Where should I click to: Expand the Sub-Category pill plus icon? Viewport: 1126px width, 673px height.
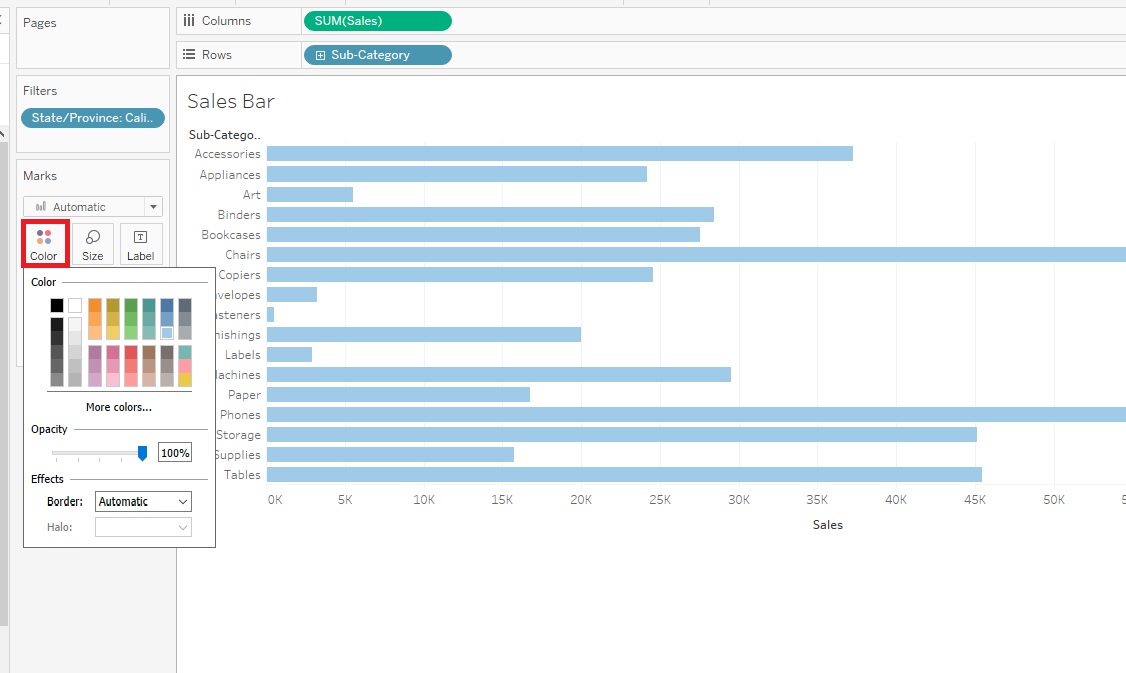(x=320, y=55)
